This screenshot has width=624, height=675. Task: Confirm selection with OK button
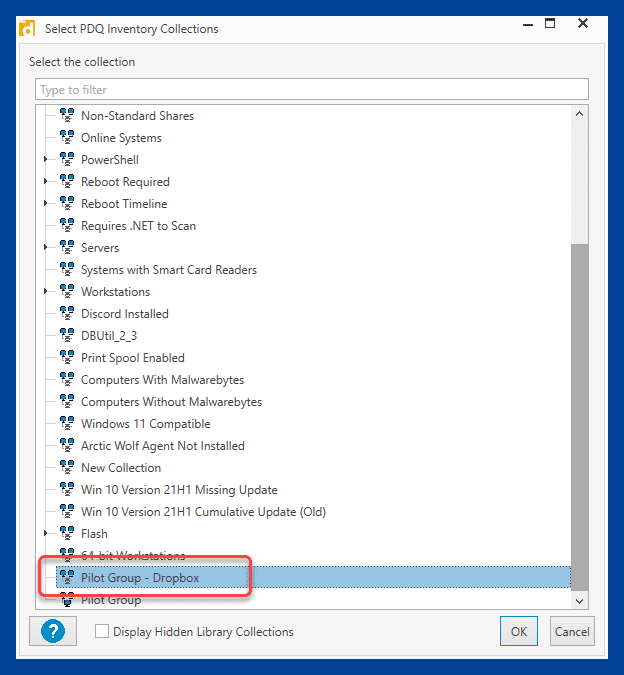(x=519, y=631)
